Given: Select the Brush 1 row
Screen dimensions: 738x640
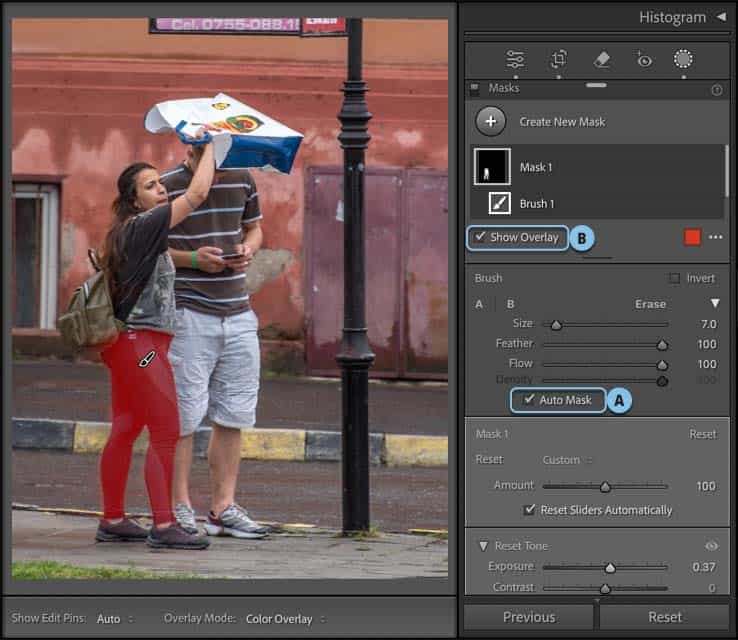Looking at the screenshot, I should tap(596, 203).
